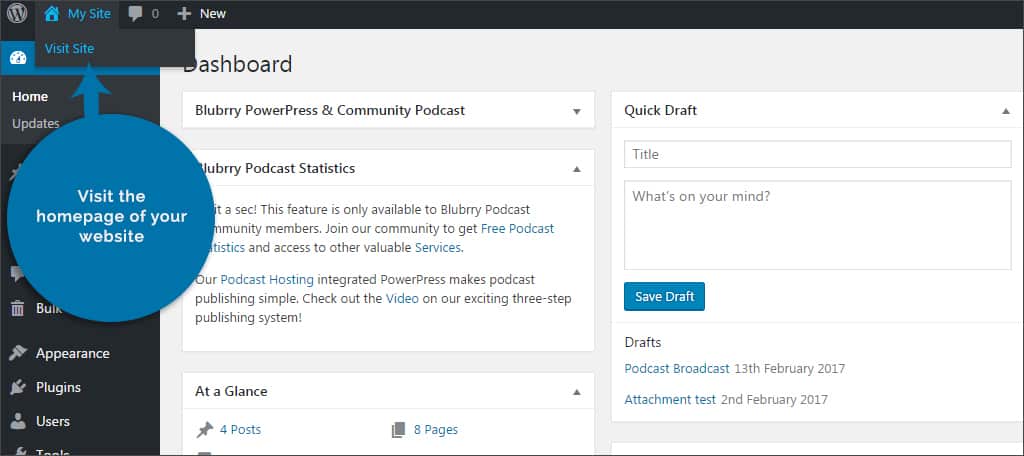Open the Home item in the sidebar
This screenshot has height=456, width=1024.
point(30,97)
